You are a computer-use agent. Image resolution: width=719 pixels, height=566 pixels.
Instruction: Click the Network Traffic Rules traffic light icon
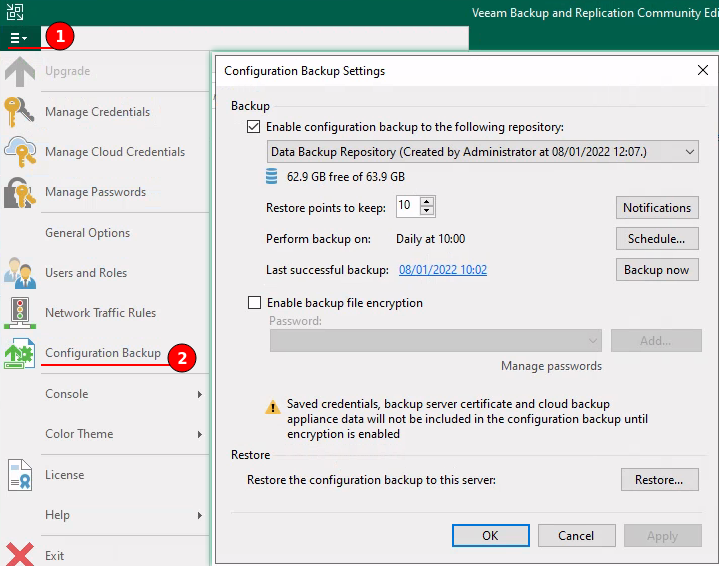coord(20,313)
